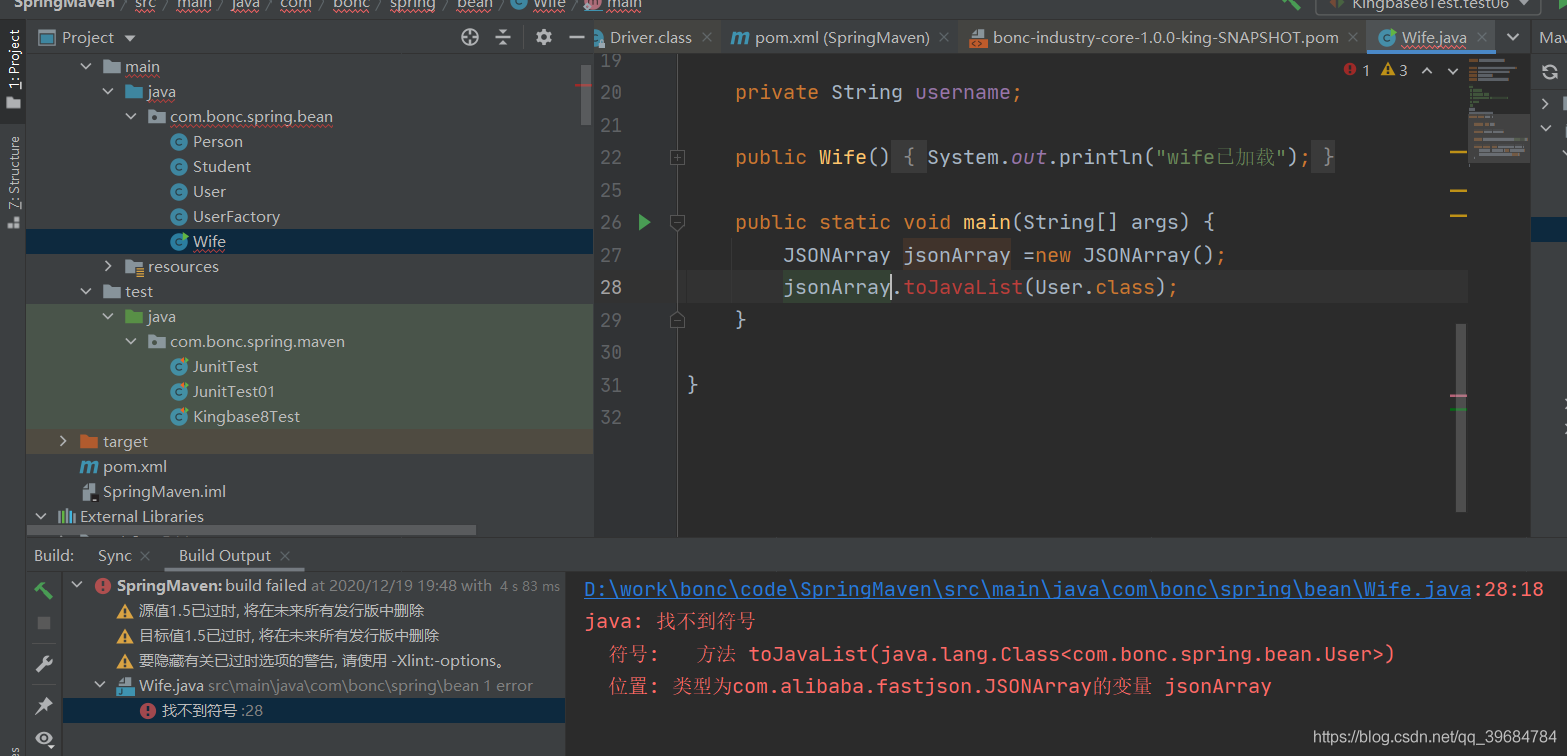Image resolution: width=1567 pixels, height=756 pixels.
Task: Click the wrench icon in Build panel
Action: pyautogui.click(x=43, y=664)
